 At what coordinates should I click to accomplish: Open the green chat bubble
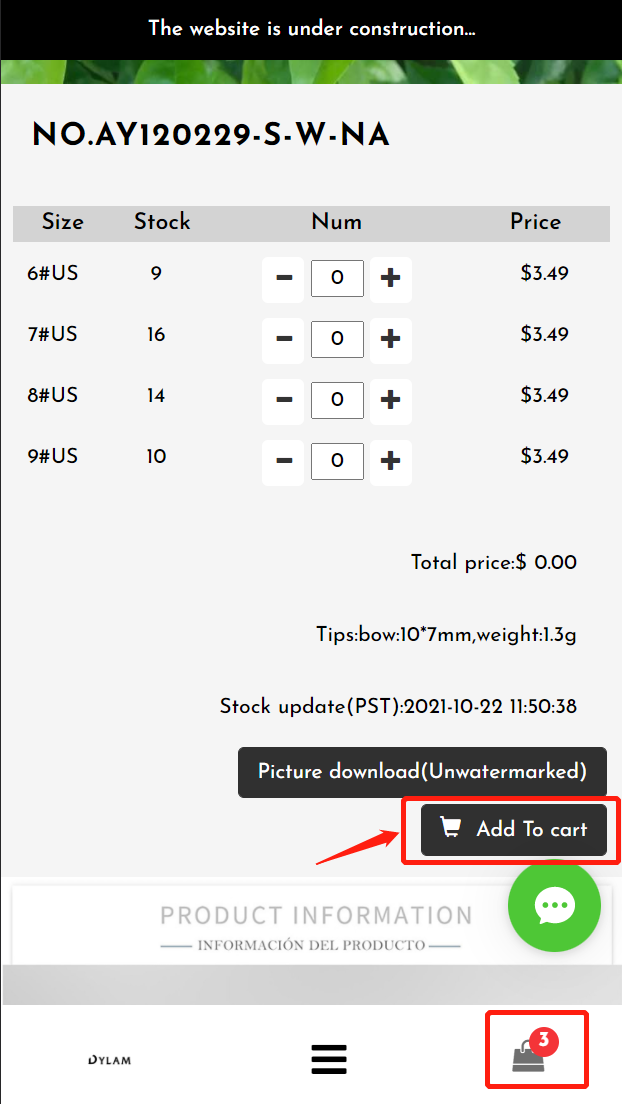click(554, 906)
